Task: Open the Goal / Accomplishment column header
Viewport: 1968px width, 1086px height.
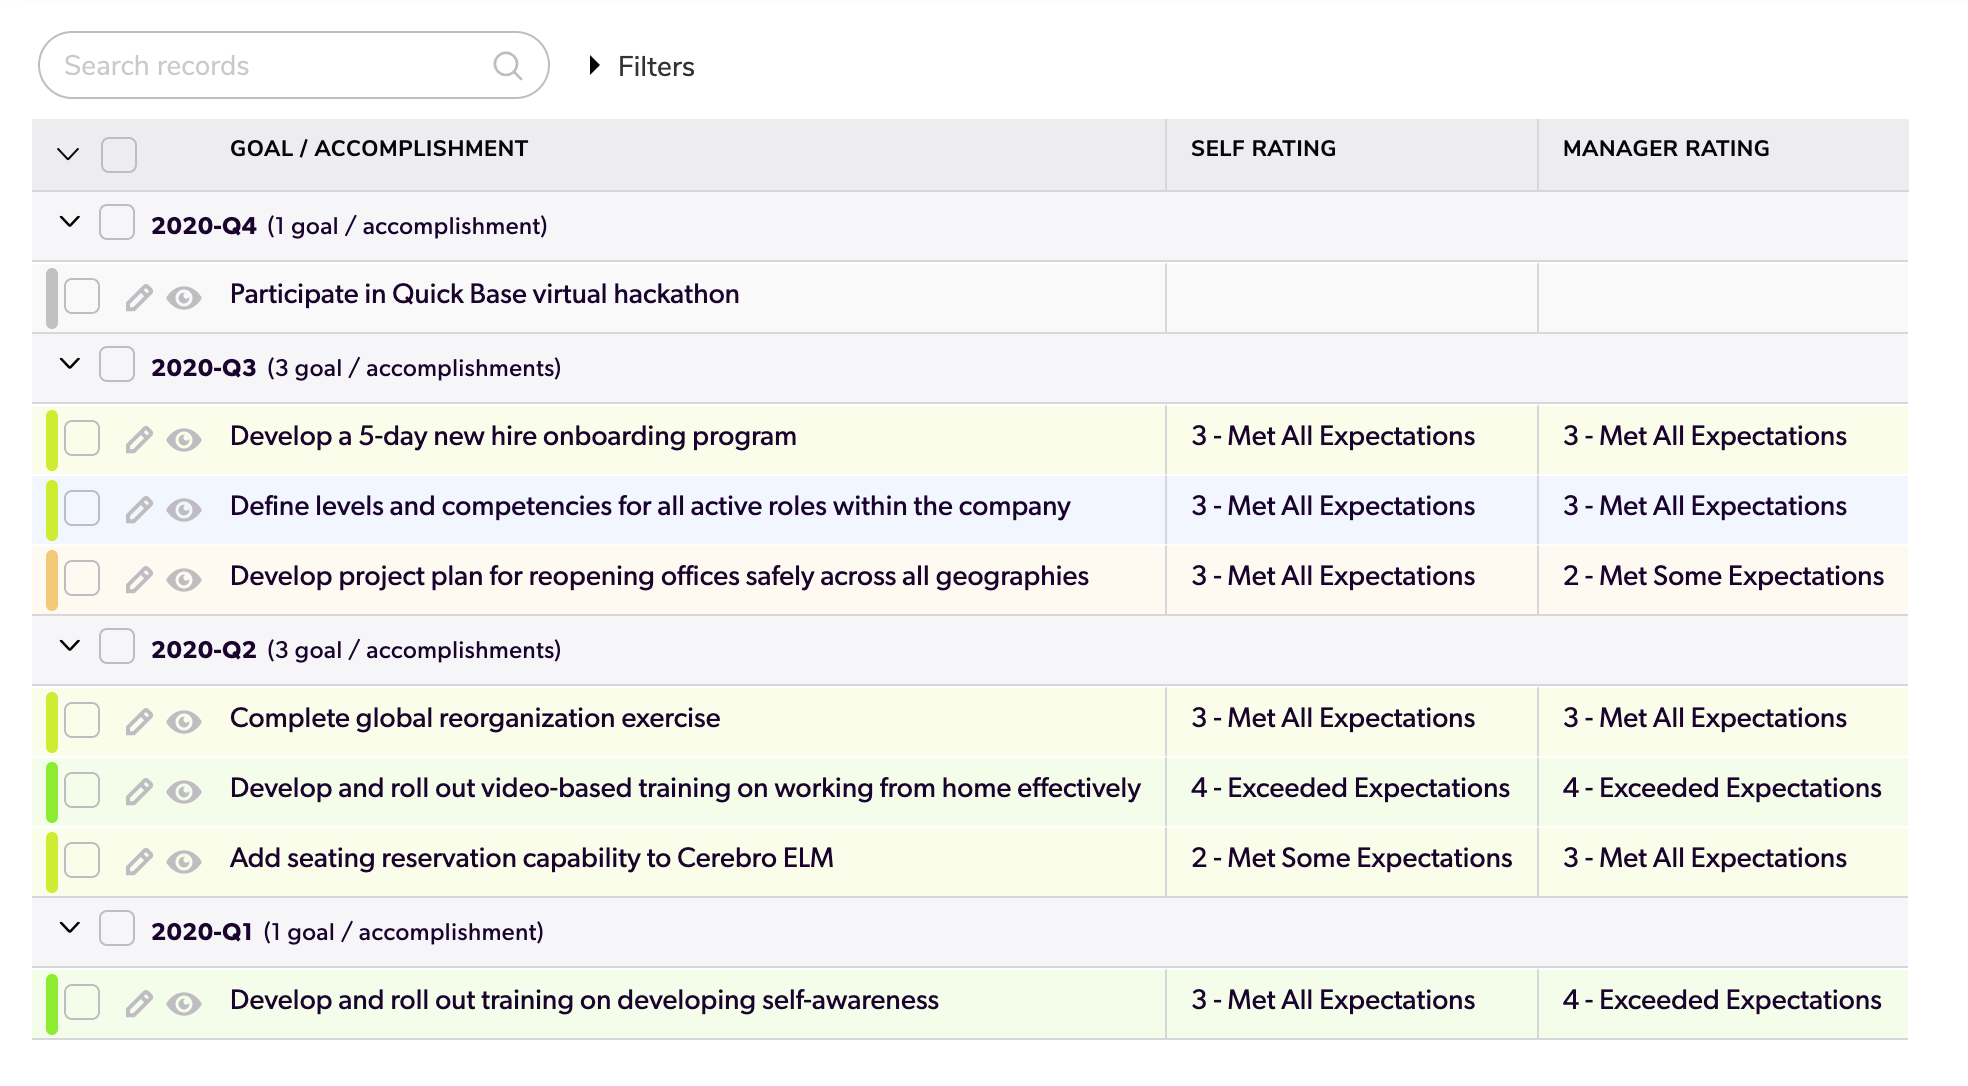Action: coord(379,149)
